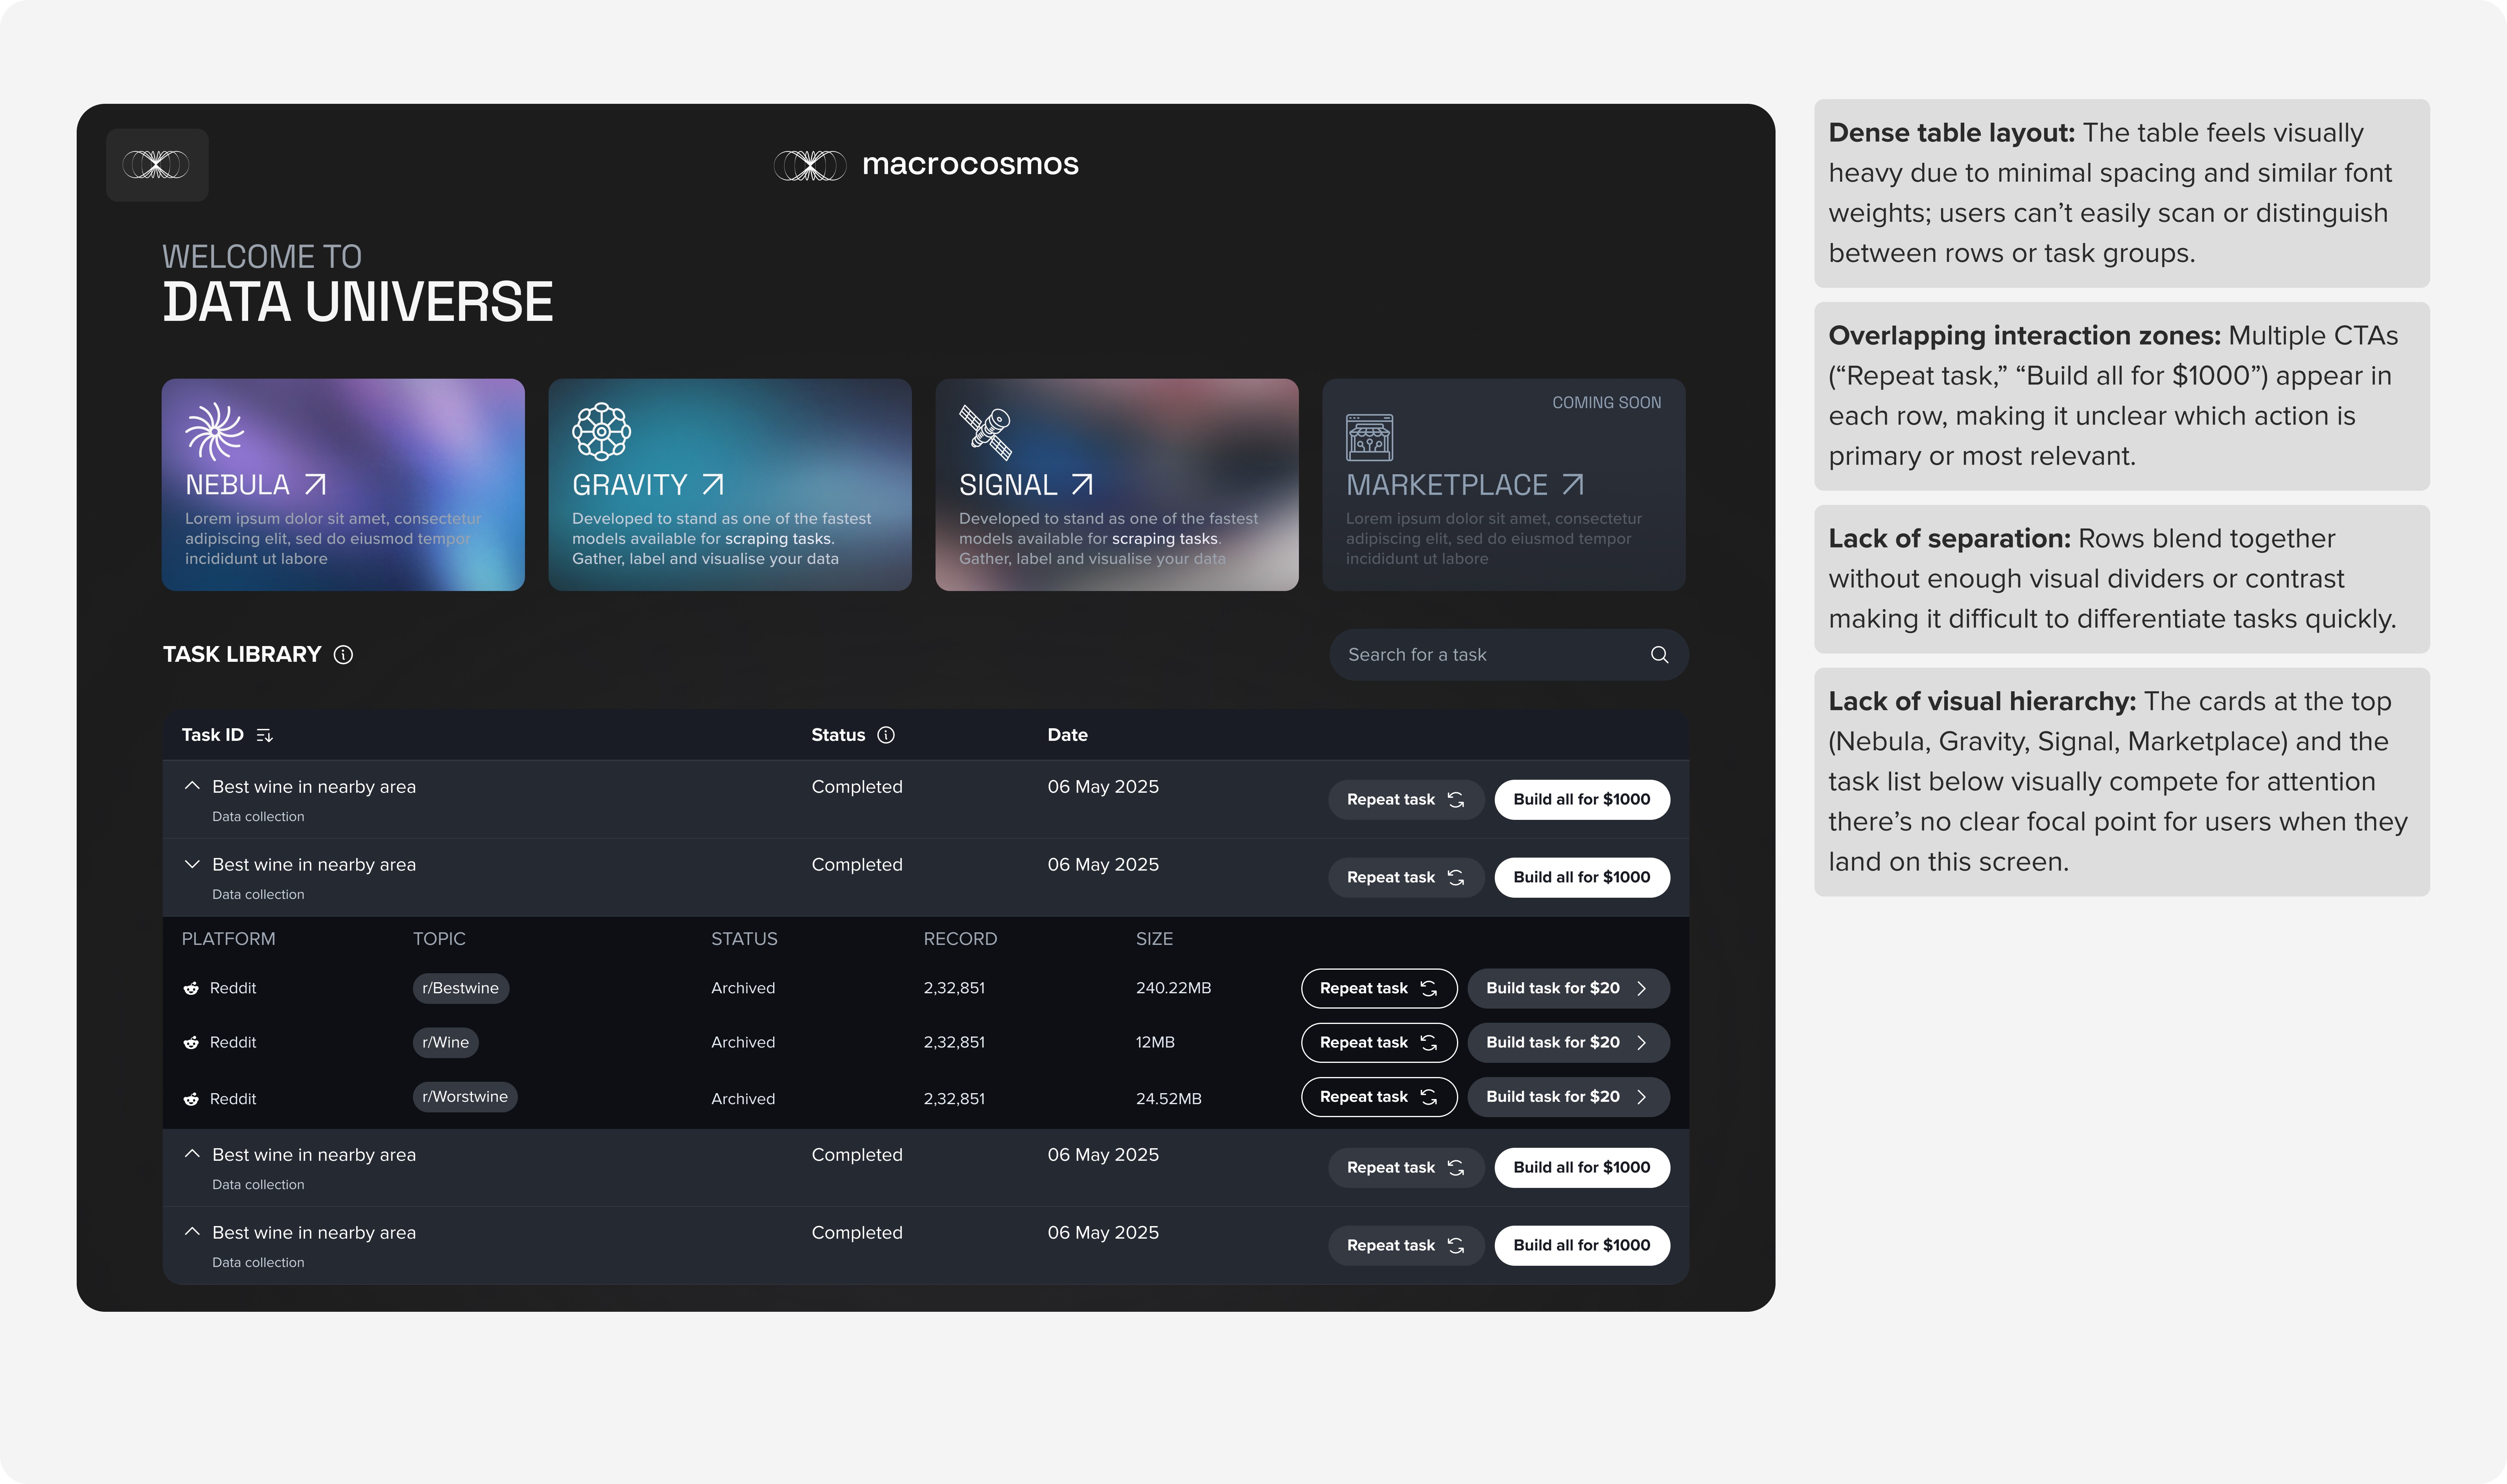The width and height of the screenshot is (2507, 1484).
Task: Open the Nebula card arrow link
Action: (315, 485)
